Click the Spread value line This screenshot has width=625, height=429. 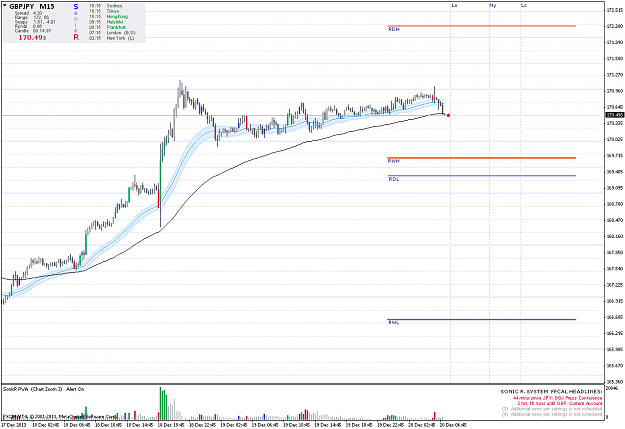28,13
